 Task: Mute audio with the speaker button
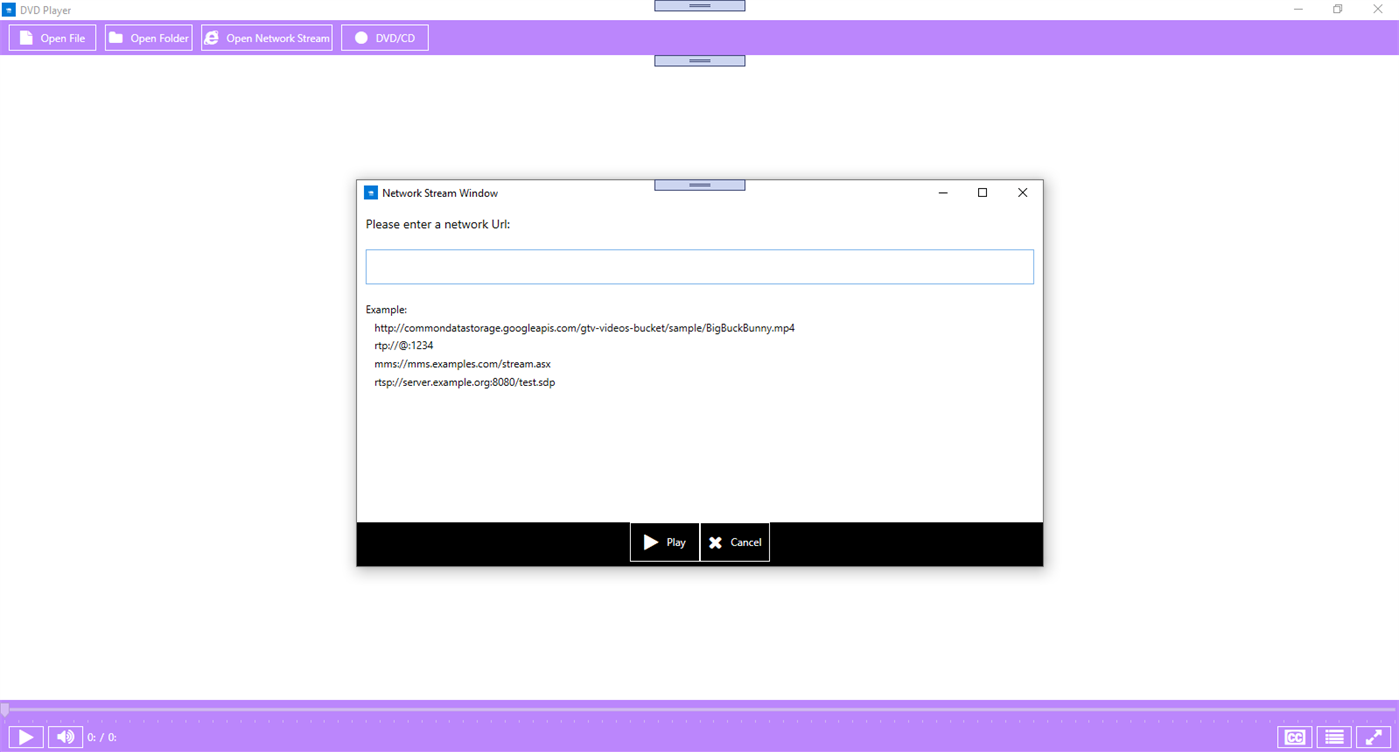coord(64,736)
